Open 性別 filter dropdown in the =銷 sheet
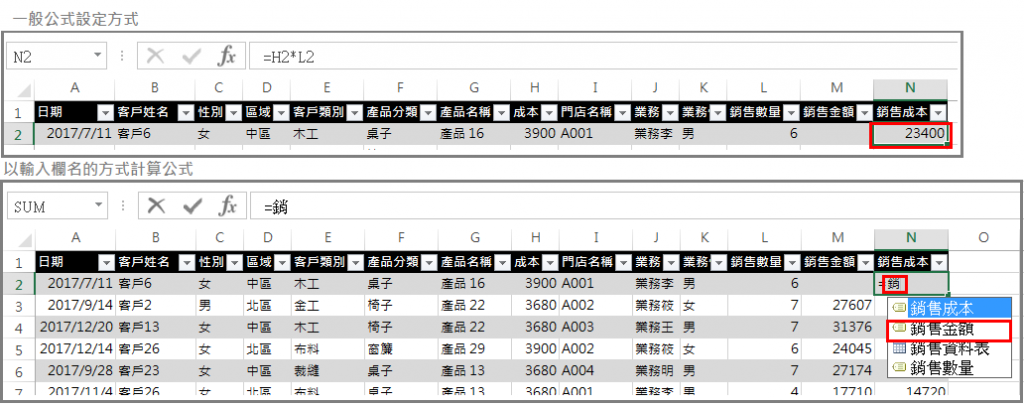This screenshot has height=405, width=1024. [234, 263]
